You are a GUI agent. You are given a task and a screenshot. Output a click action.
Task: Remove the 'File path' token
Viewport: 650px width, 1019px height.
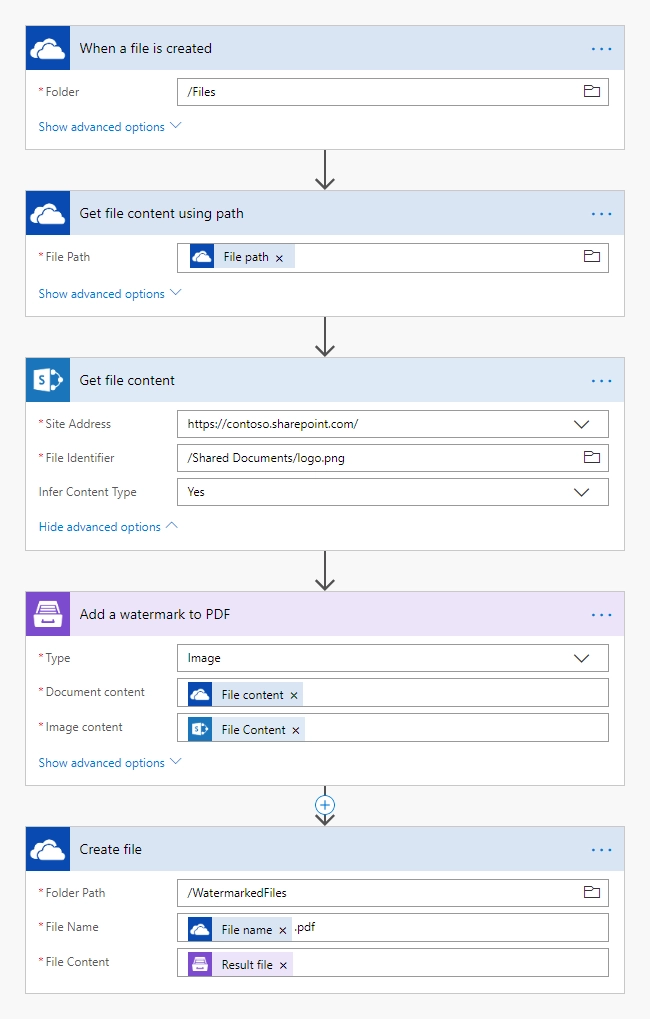[x=280, y=258]
